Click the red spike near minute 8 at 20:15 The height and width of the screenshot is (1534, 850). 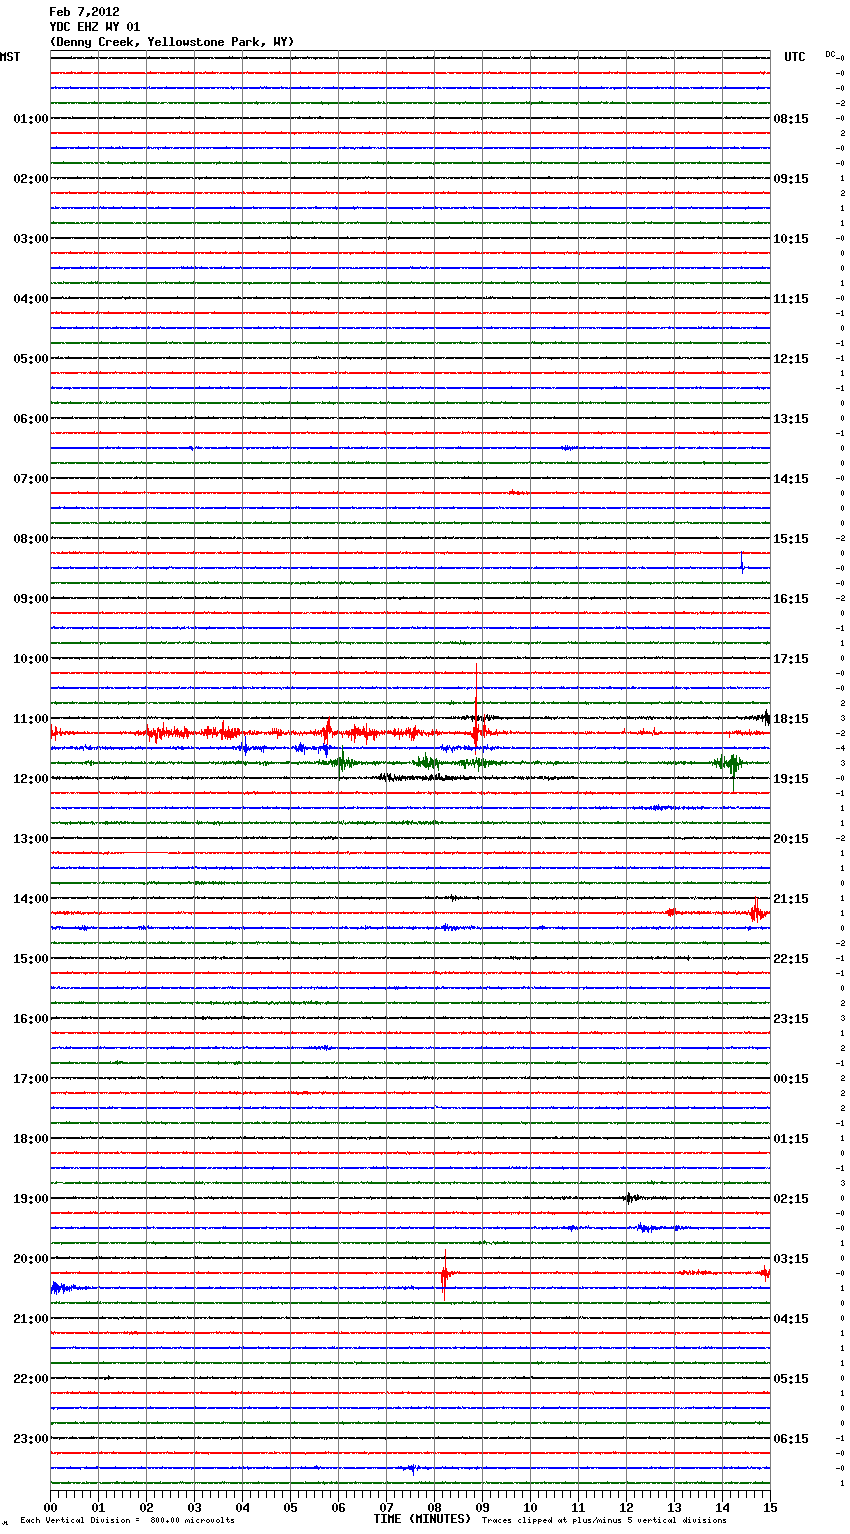[x=444, y=1274]
